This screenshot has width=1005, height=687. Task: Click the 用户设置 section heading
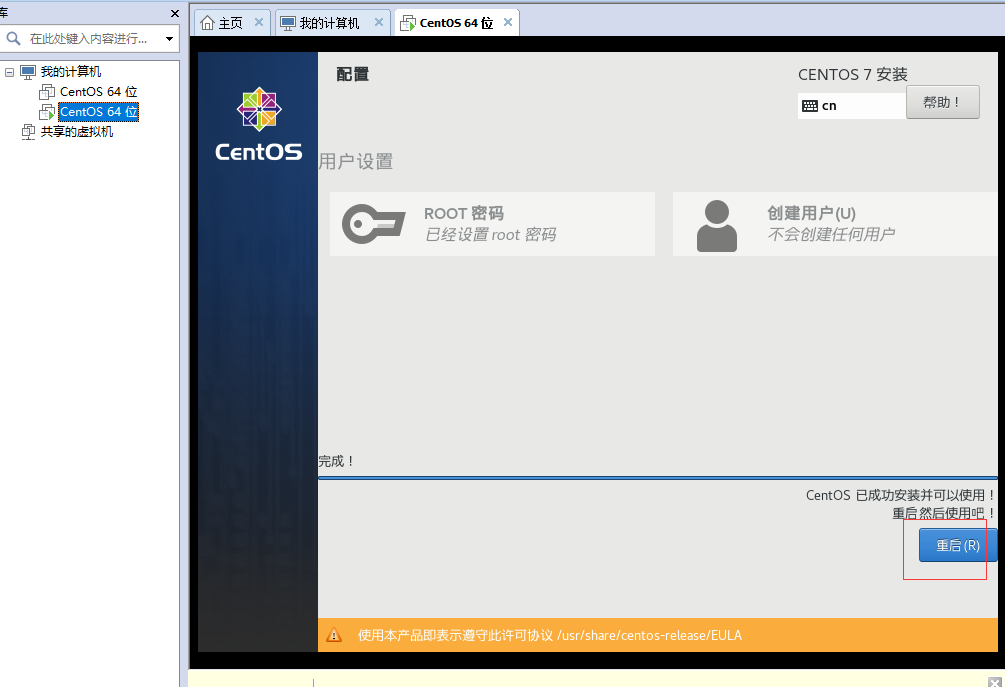tap(356, 161)
